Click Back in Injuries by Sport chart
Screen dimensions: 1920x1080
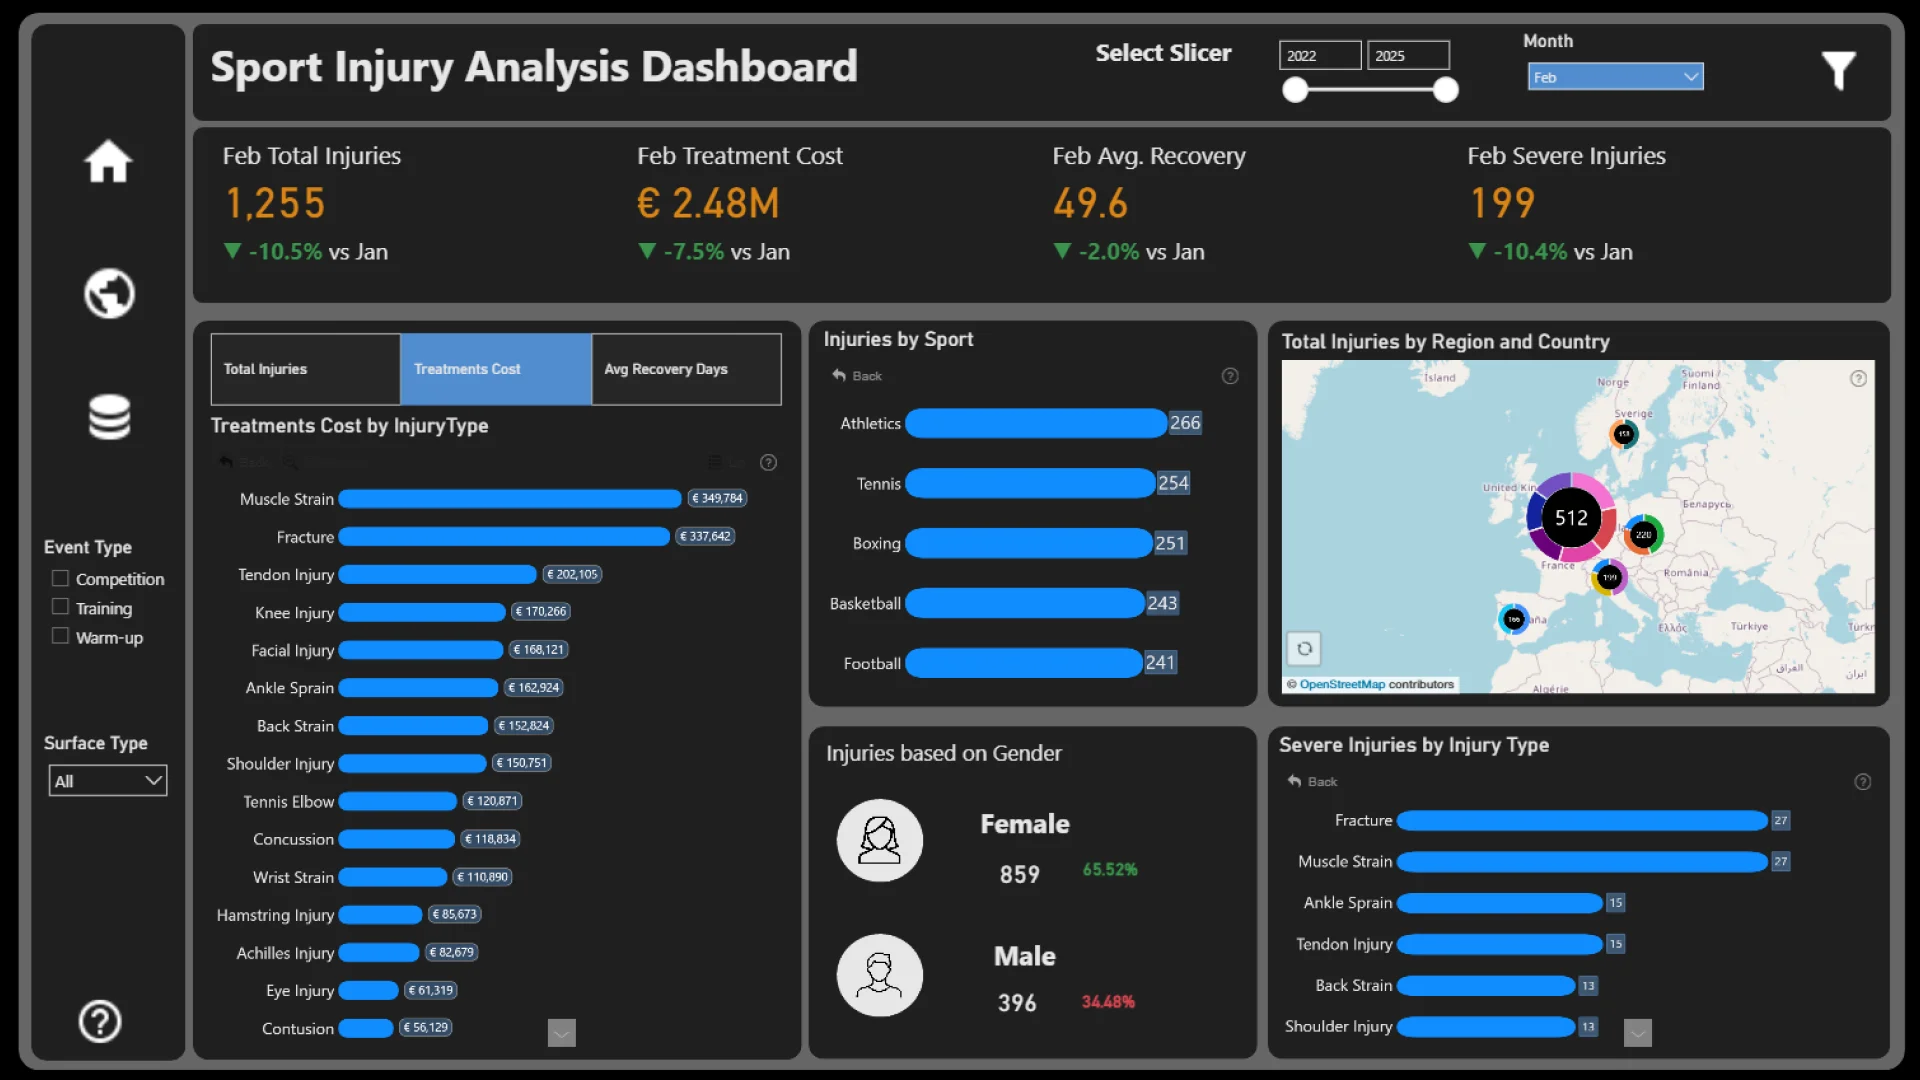pyautogui.click(x=857, y=376)
